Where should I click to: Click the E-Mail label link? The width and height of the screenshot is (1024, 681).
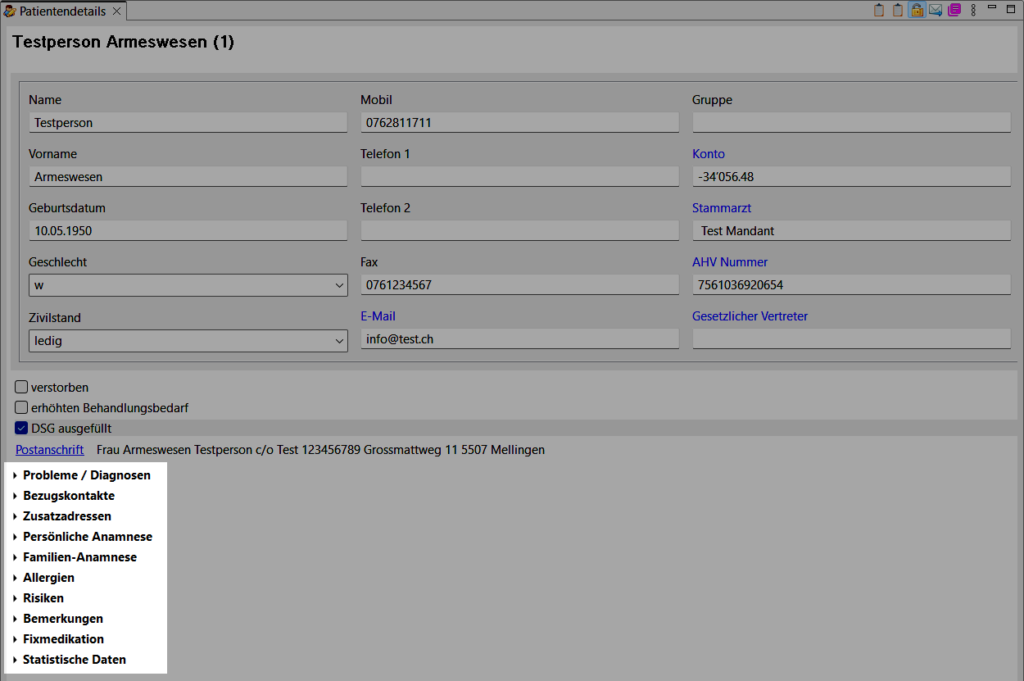377,316
